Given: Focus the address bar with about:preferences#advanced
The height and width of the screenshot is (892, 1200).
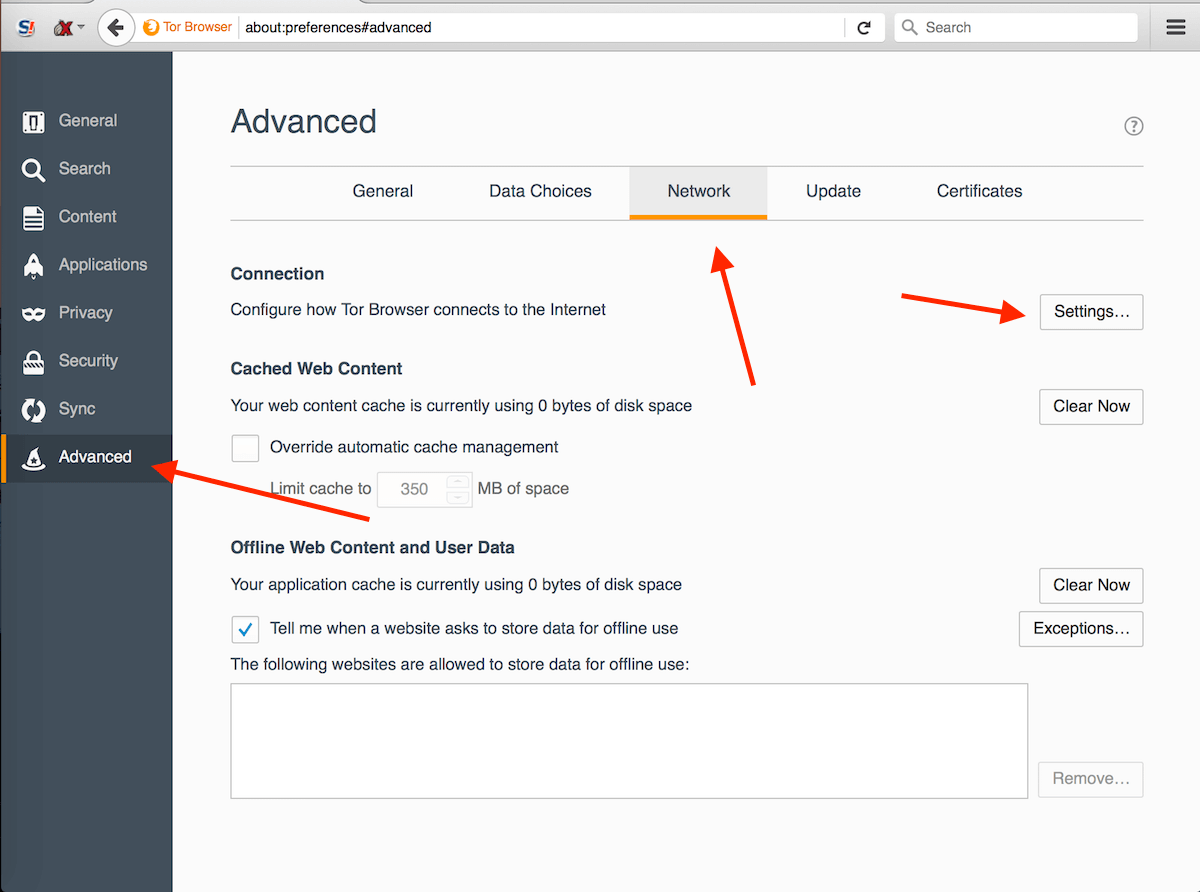Looking at the screenshot, I should point(540,28).
